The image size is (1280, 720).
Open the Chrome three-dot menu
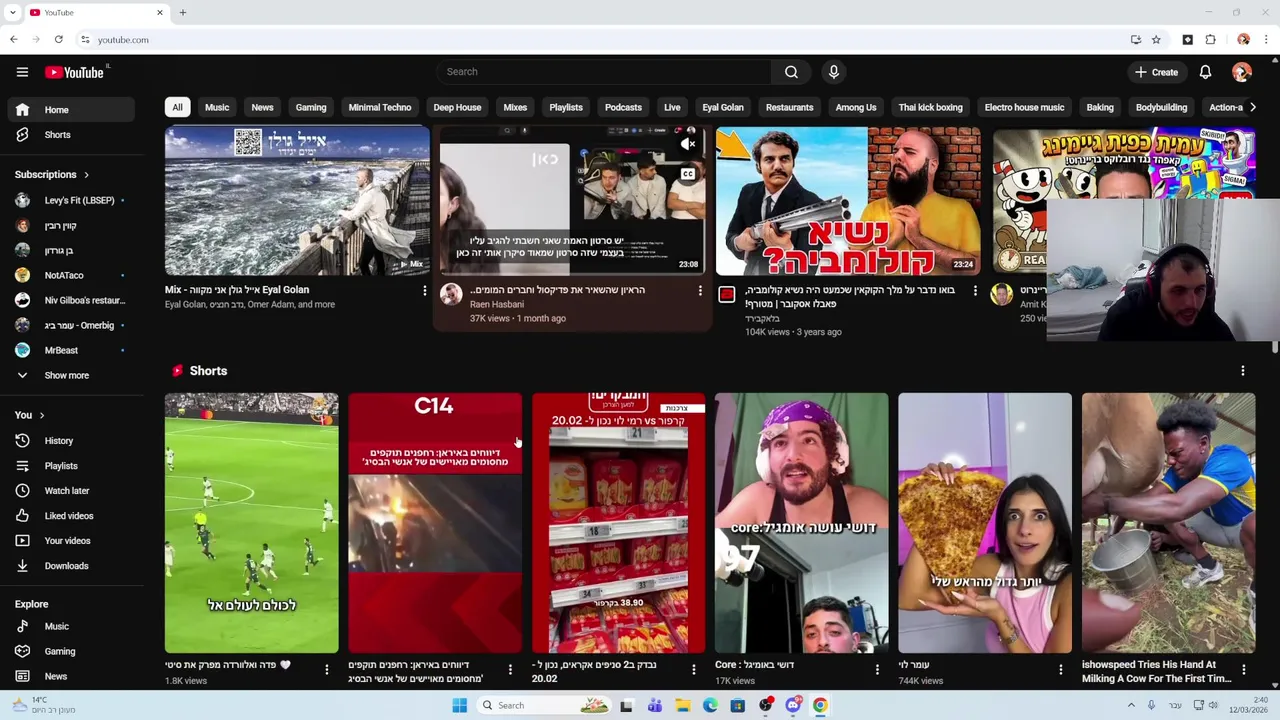1266,40
